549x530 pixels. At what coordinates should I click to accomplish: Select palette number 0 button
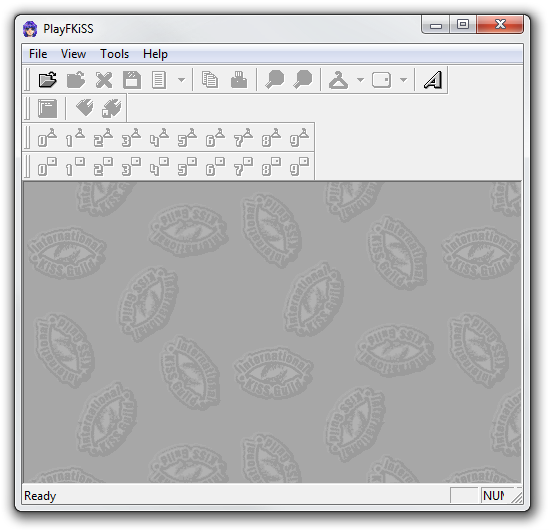(x=47, y=167)
